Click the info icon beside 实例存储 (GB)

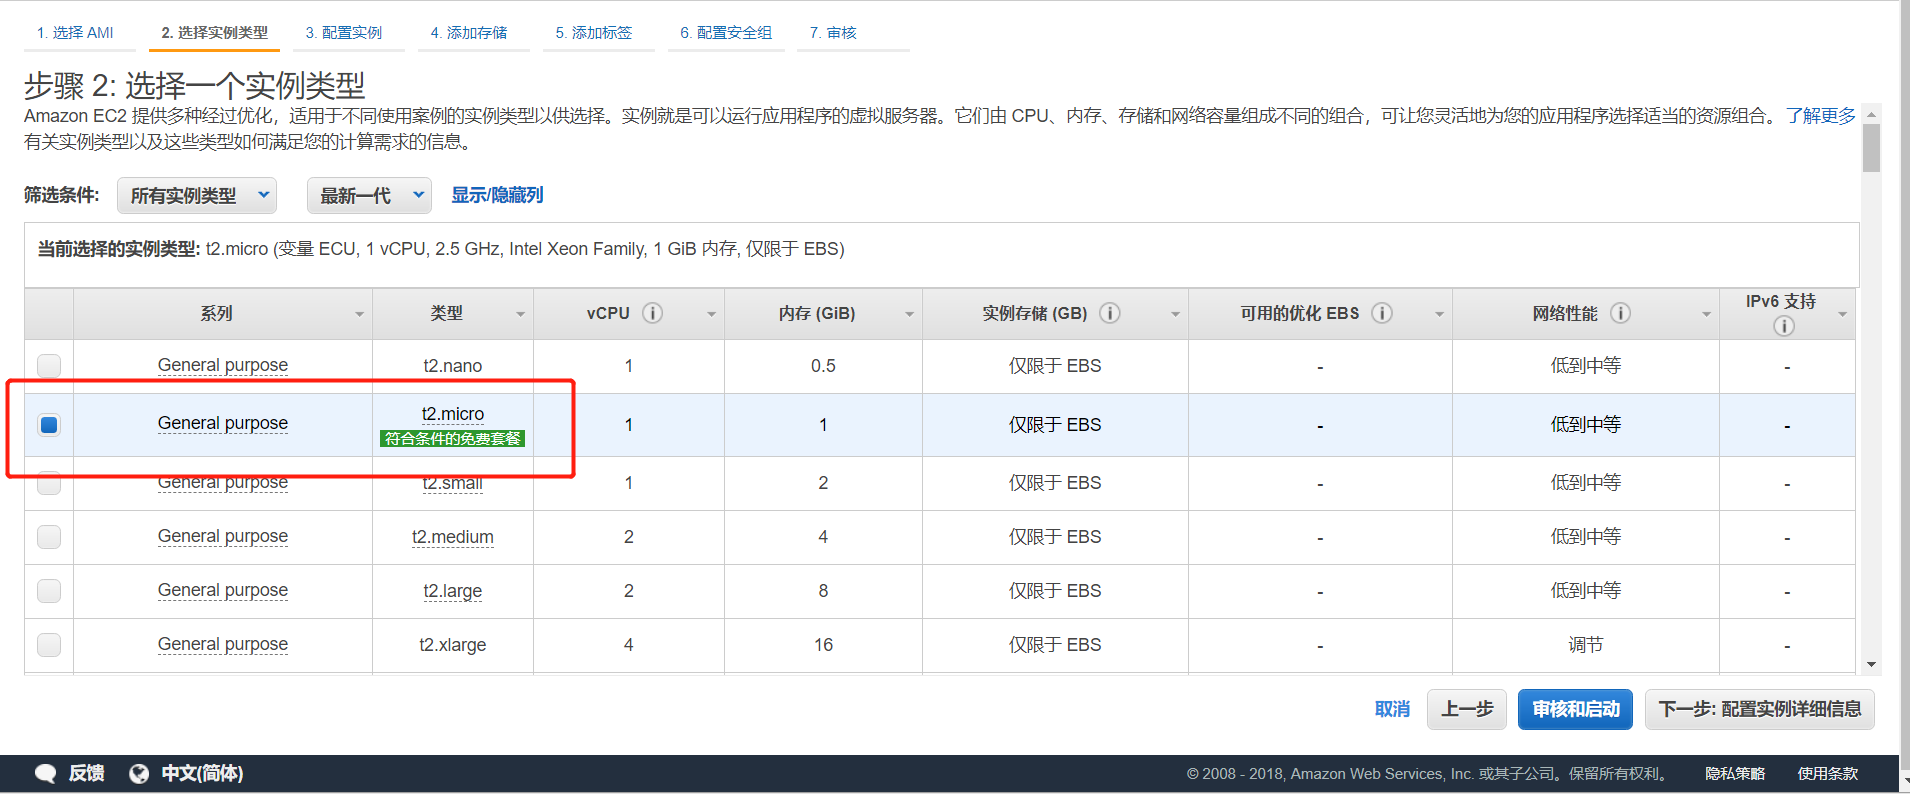coord(1109,313)
